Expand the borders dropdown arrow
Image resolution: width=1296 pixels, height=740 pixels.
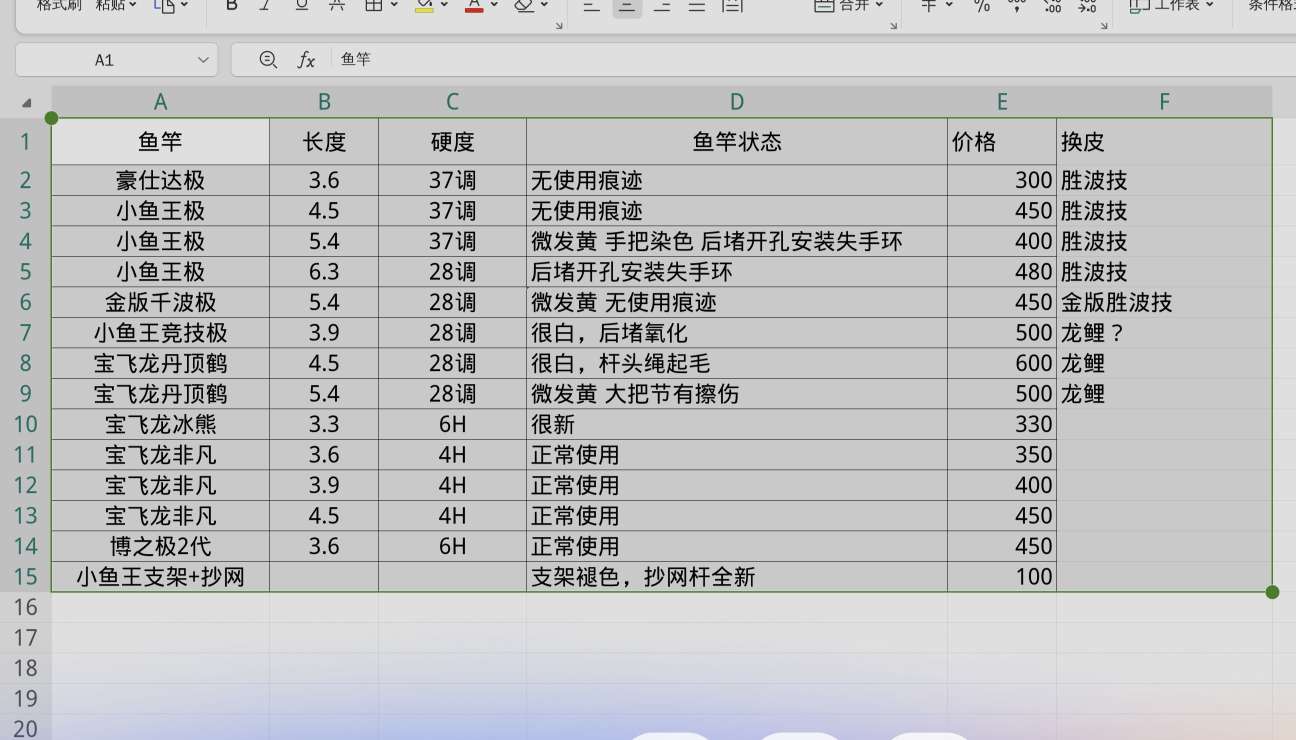point(394,5)
